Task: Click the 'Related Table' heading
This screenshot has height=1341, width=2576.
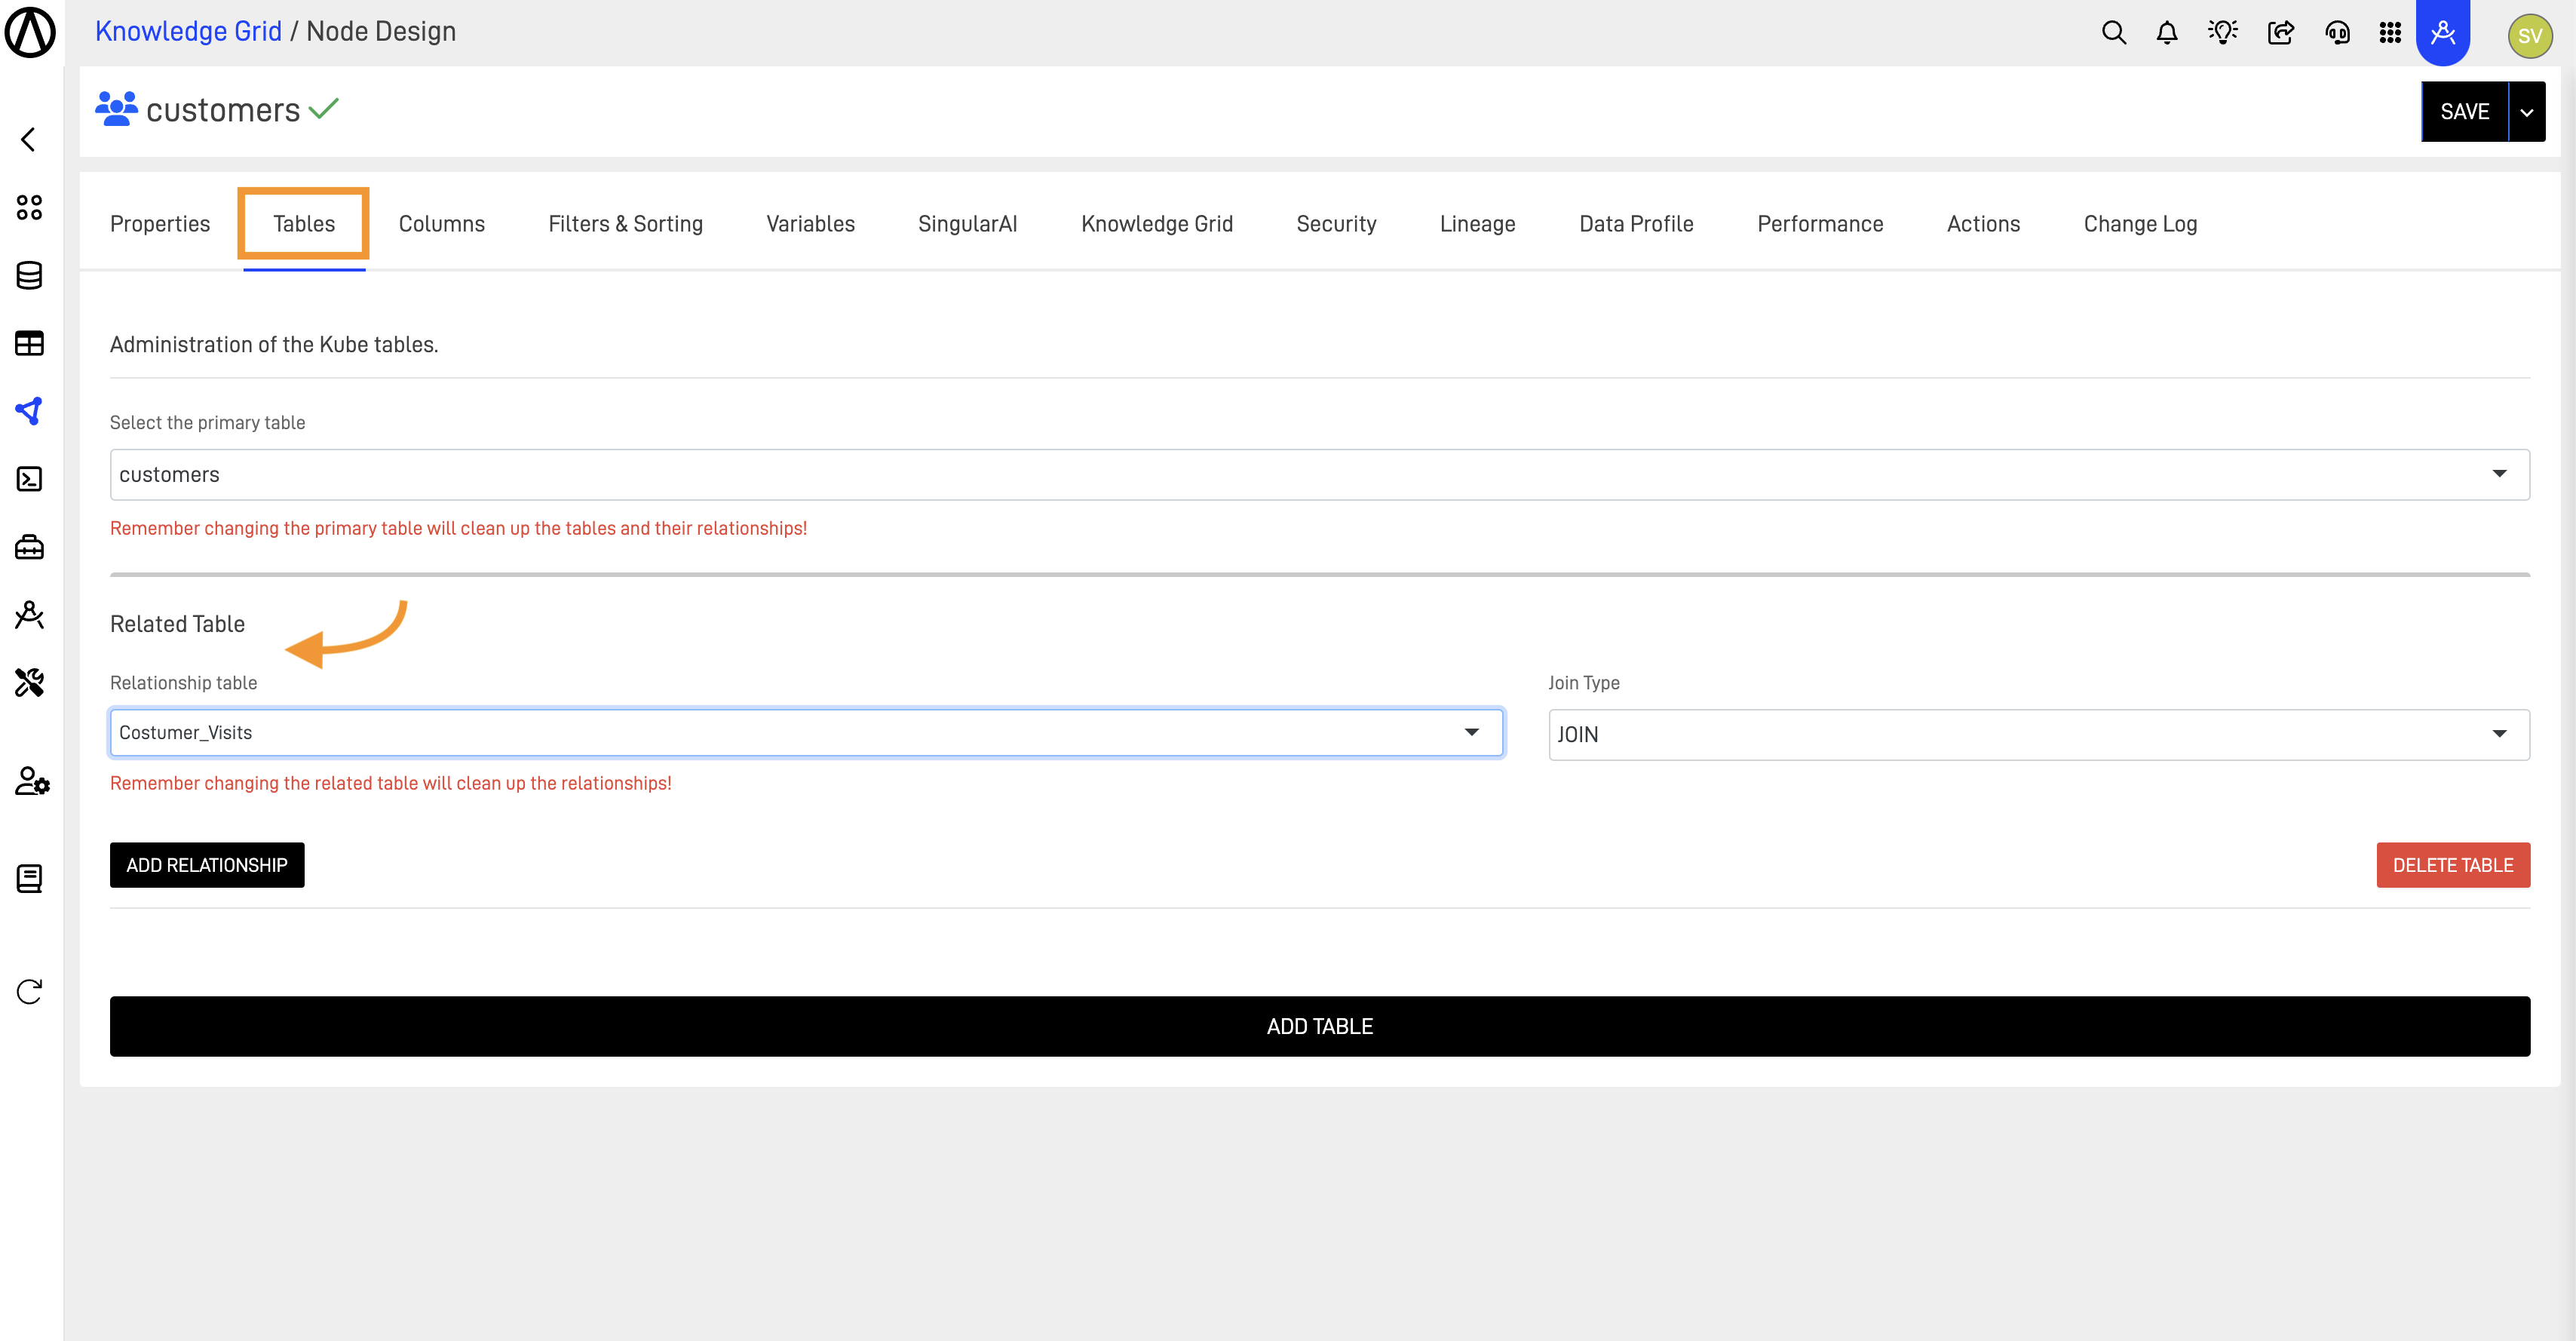Action: (x=177, y=624)
